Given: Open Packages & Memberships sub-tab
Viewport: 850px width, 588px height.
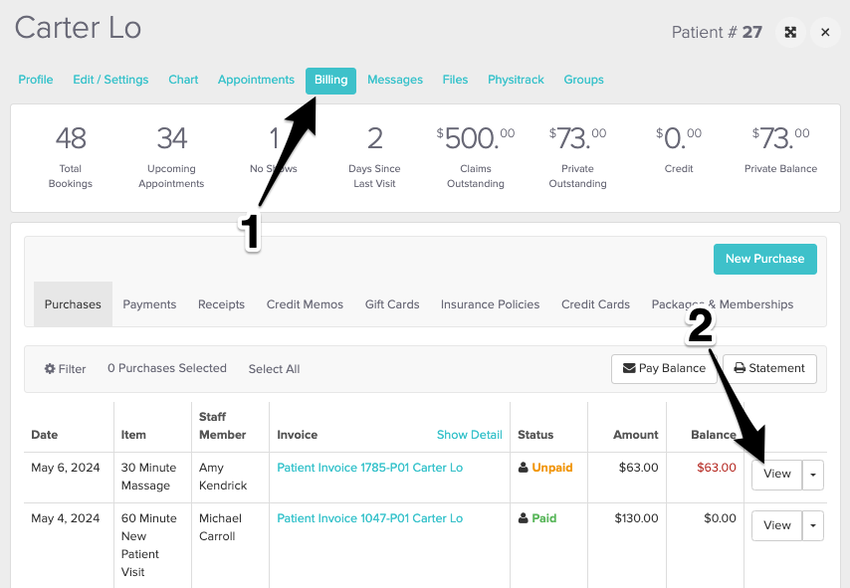Looking at the screenshot, I should (722, 305).
